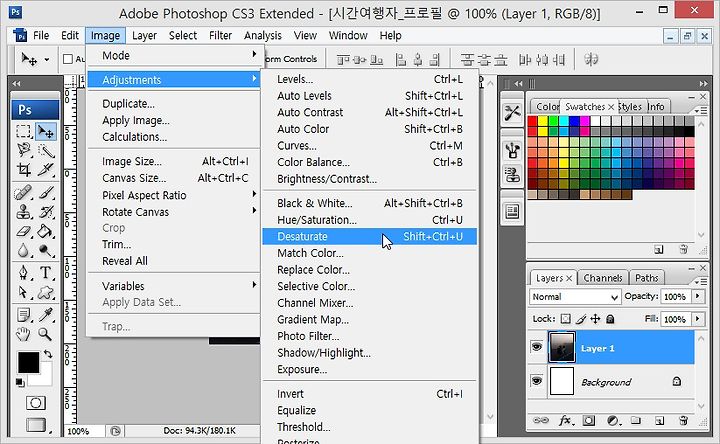Swap foreground and background colors
This screenshot has height=444, width=720.
pyautogui.click(x=48, y=354)
